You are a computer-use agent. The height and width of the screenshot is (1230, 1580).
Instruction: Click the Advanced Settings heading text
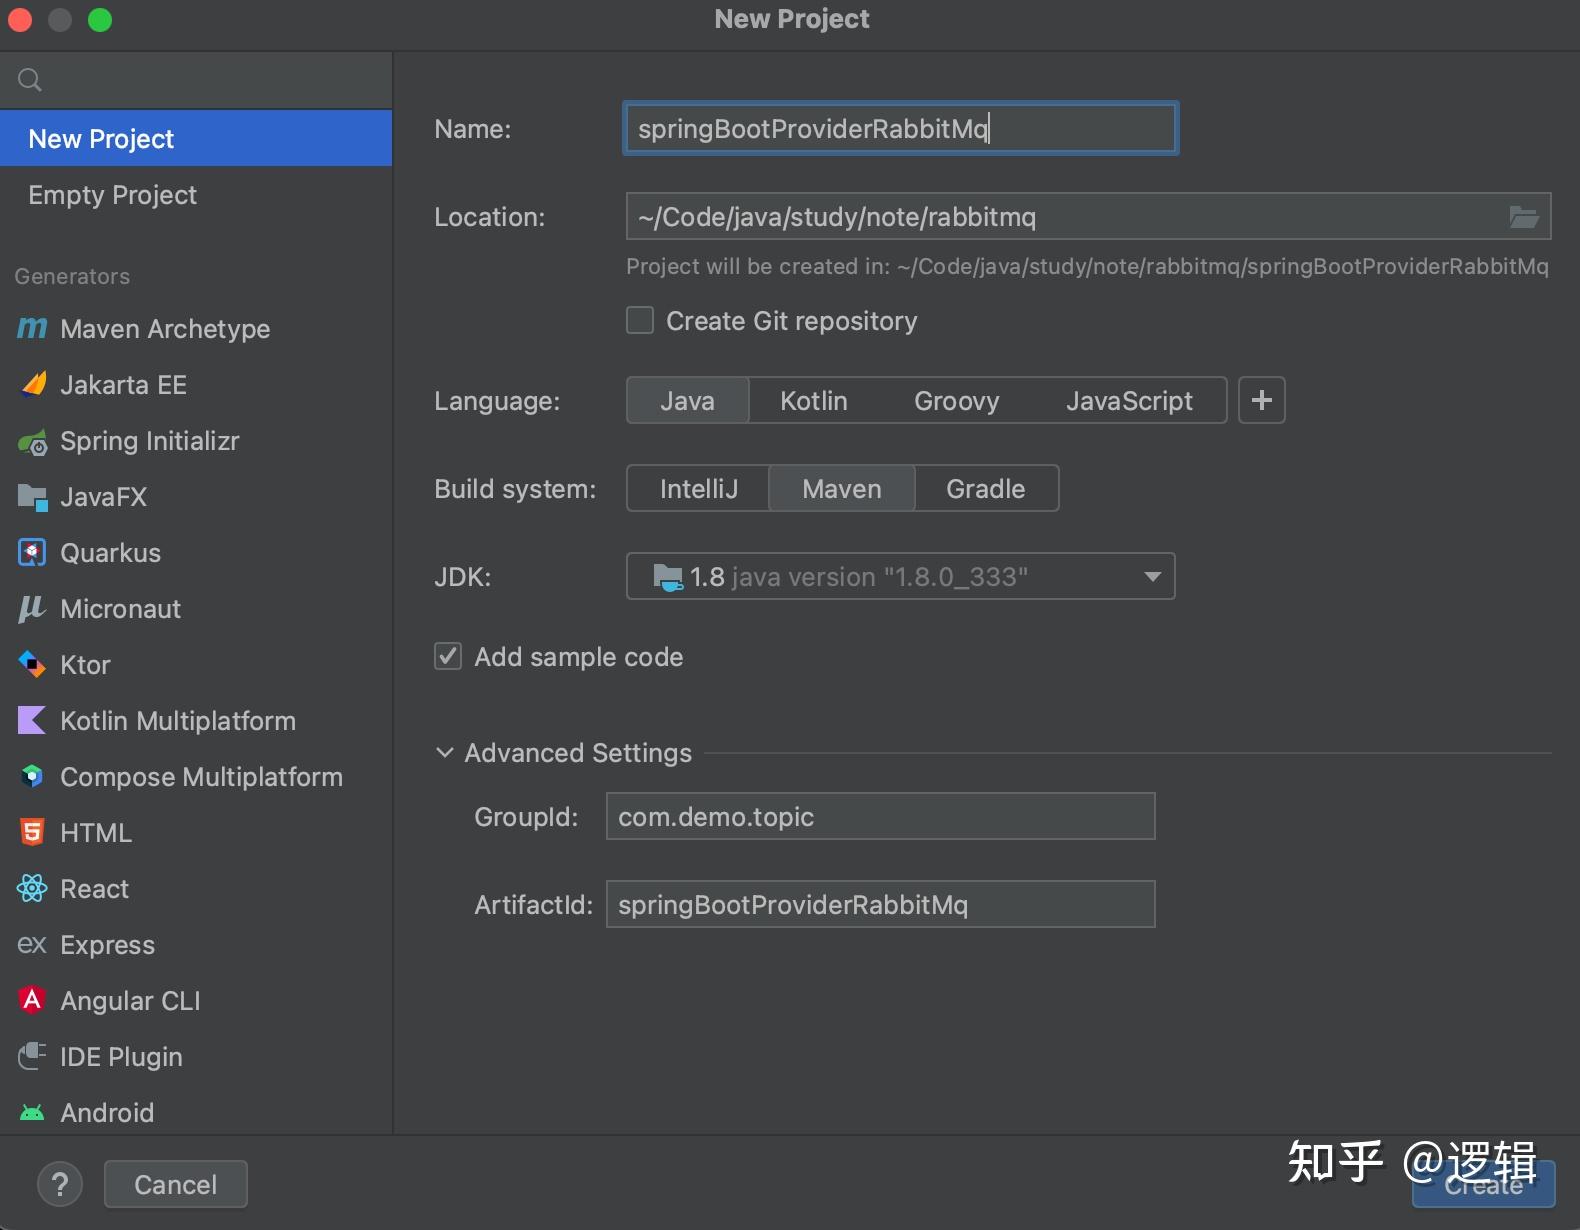578,752
